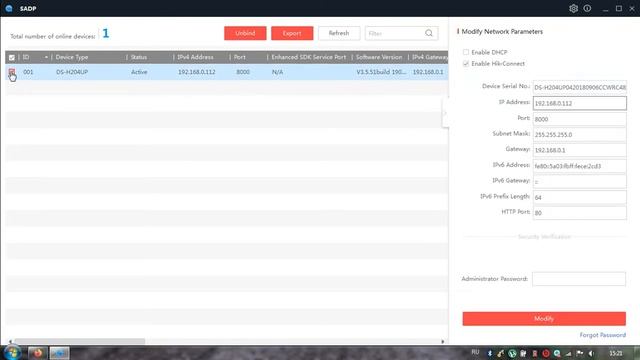Open the taskbar clock
This screenshot has height=360, width=640.
pyautogui.click(x=616, y=353)
